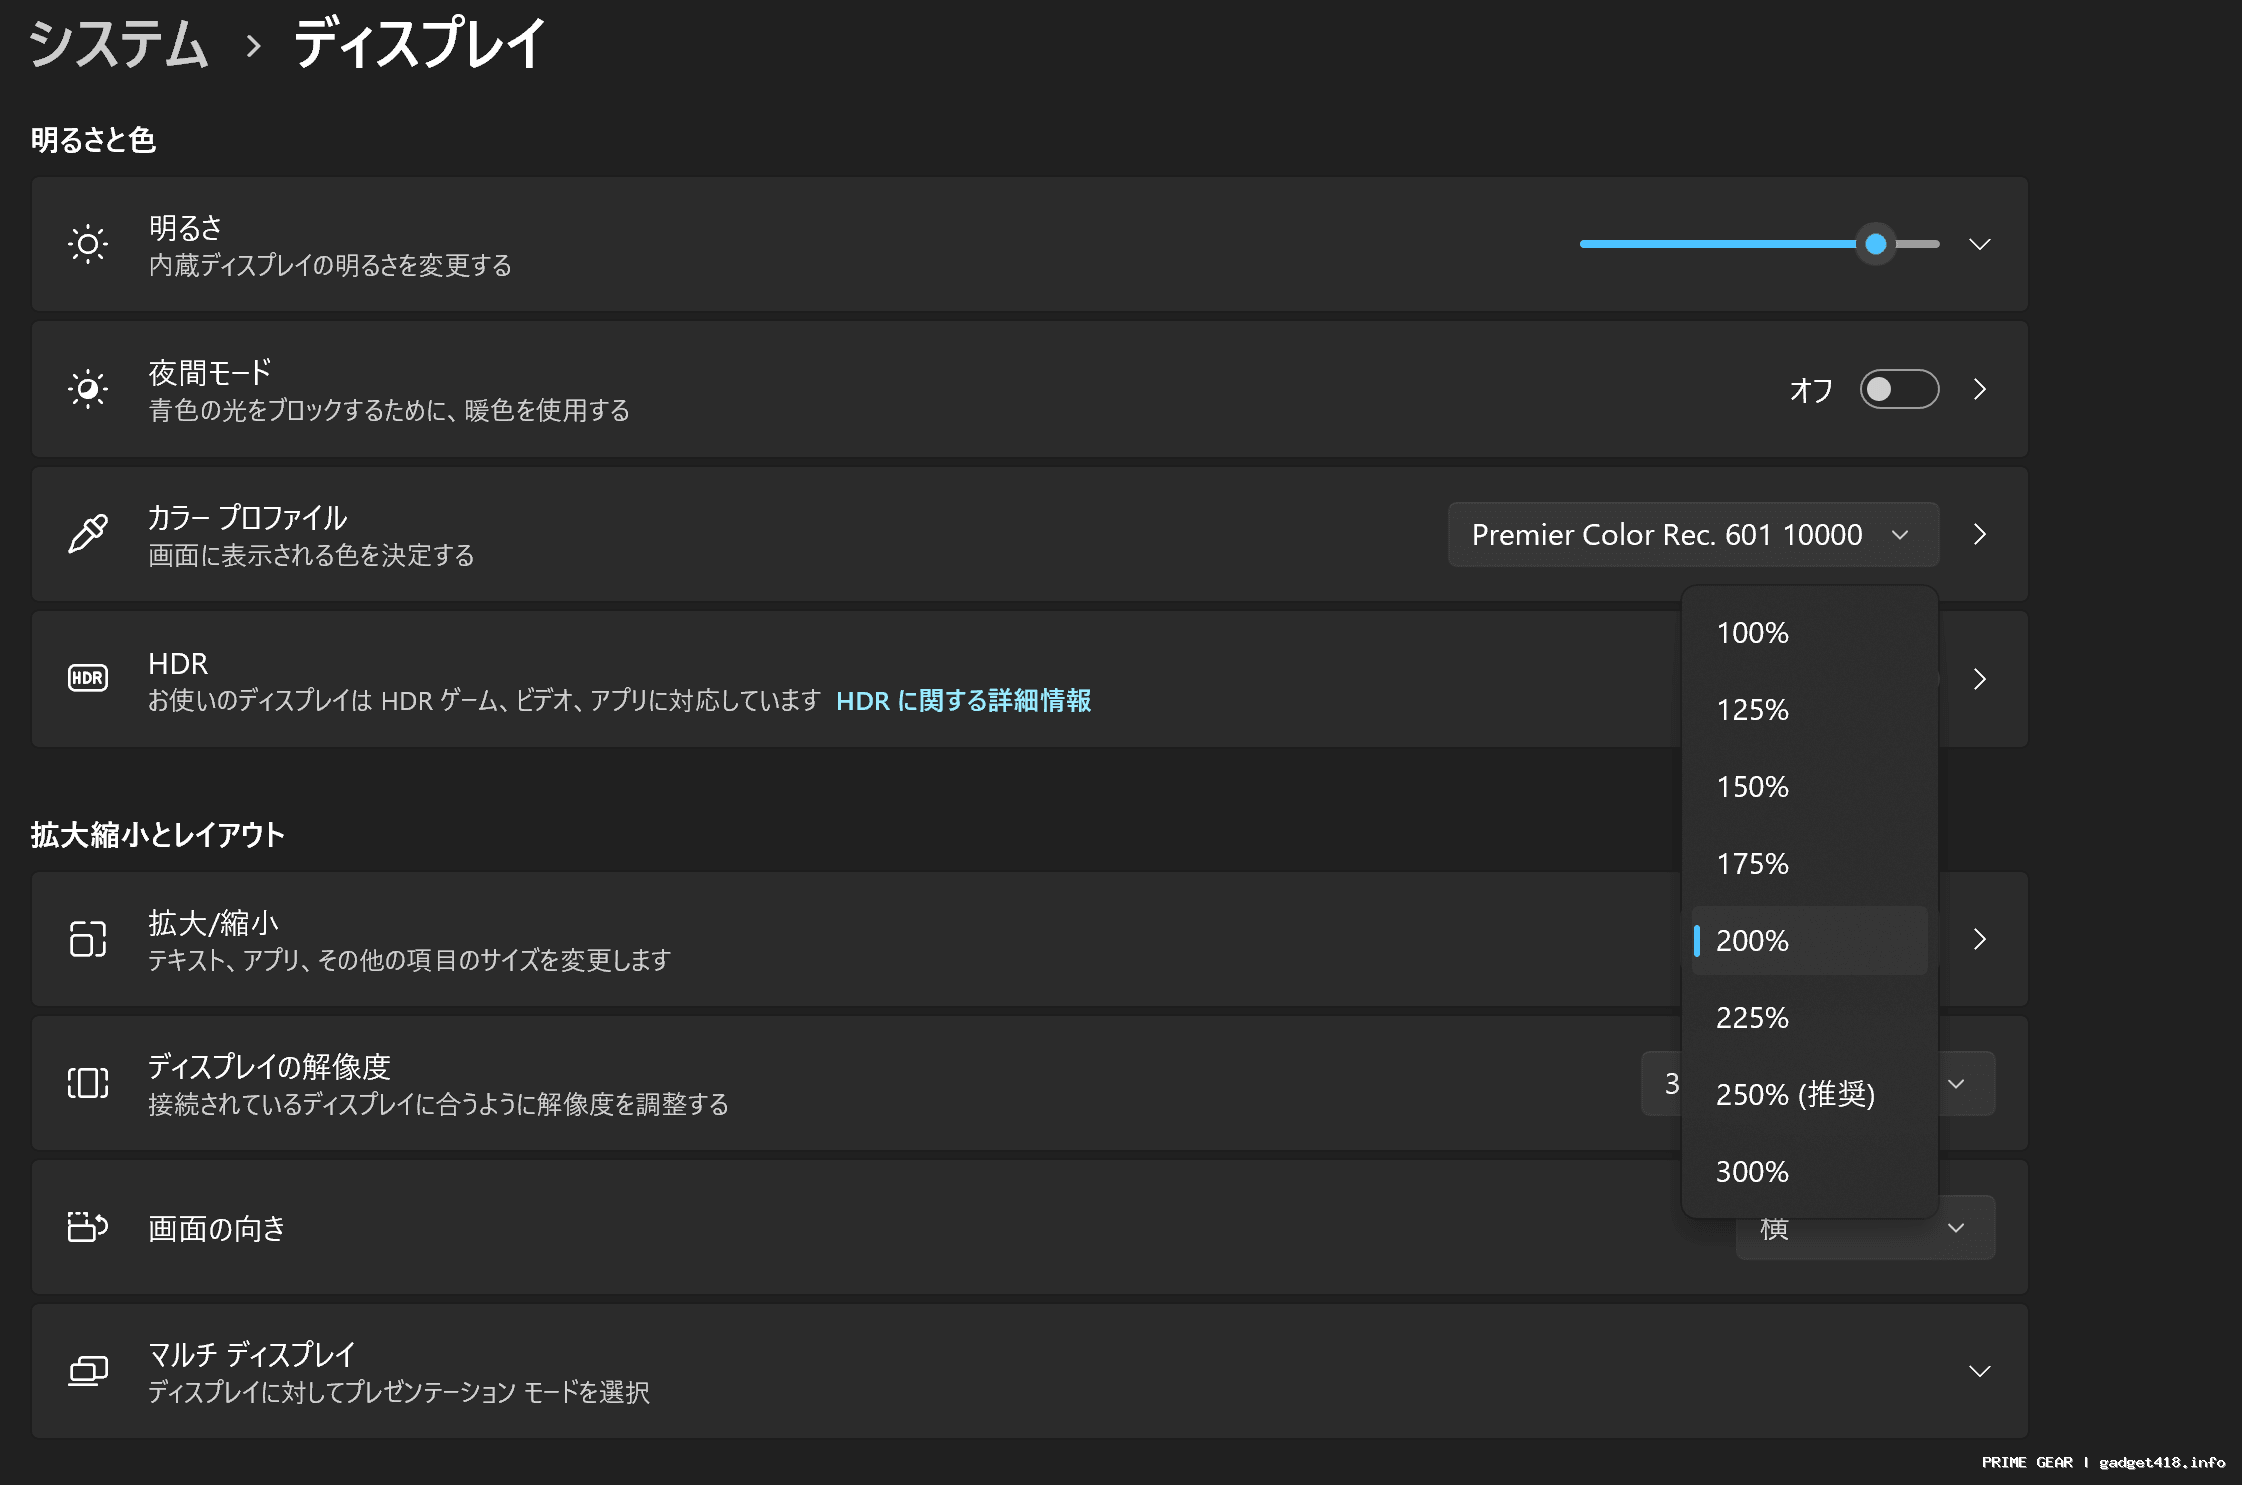Click the screen orientation icon
This screenshot has width=2242, height=1485.
(88, 1227)
